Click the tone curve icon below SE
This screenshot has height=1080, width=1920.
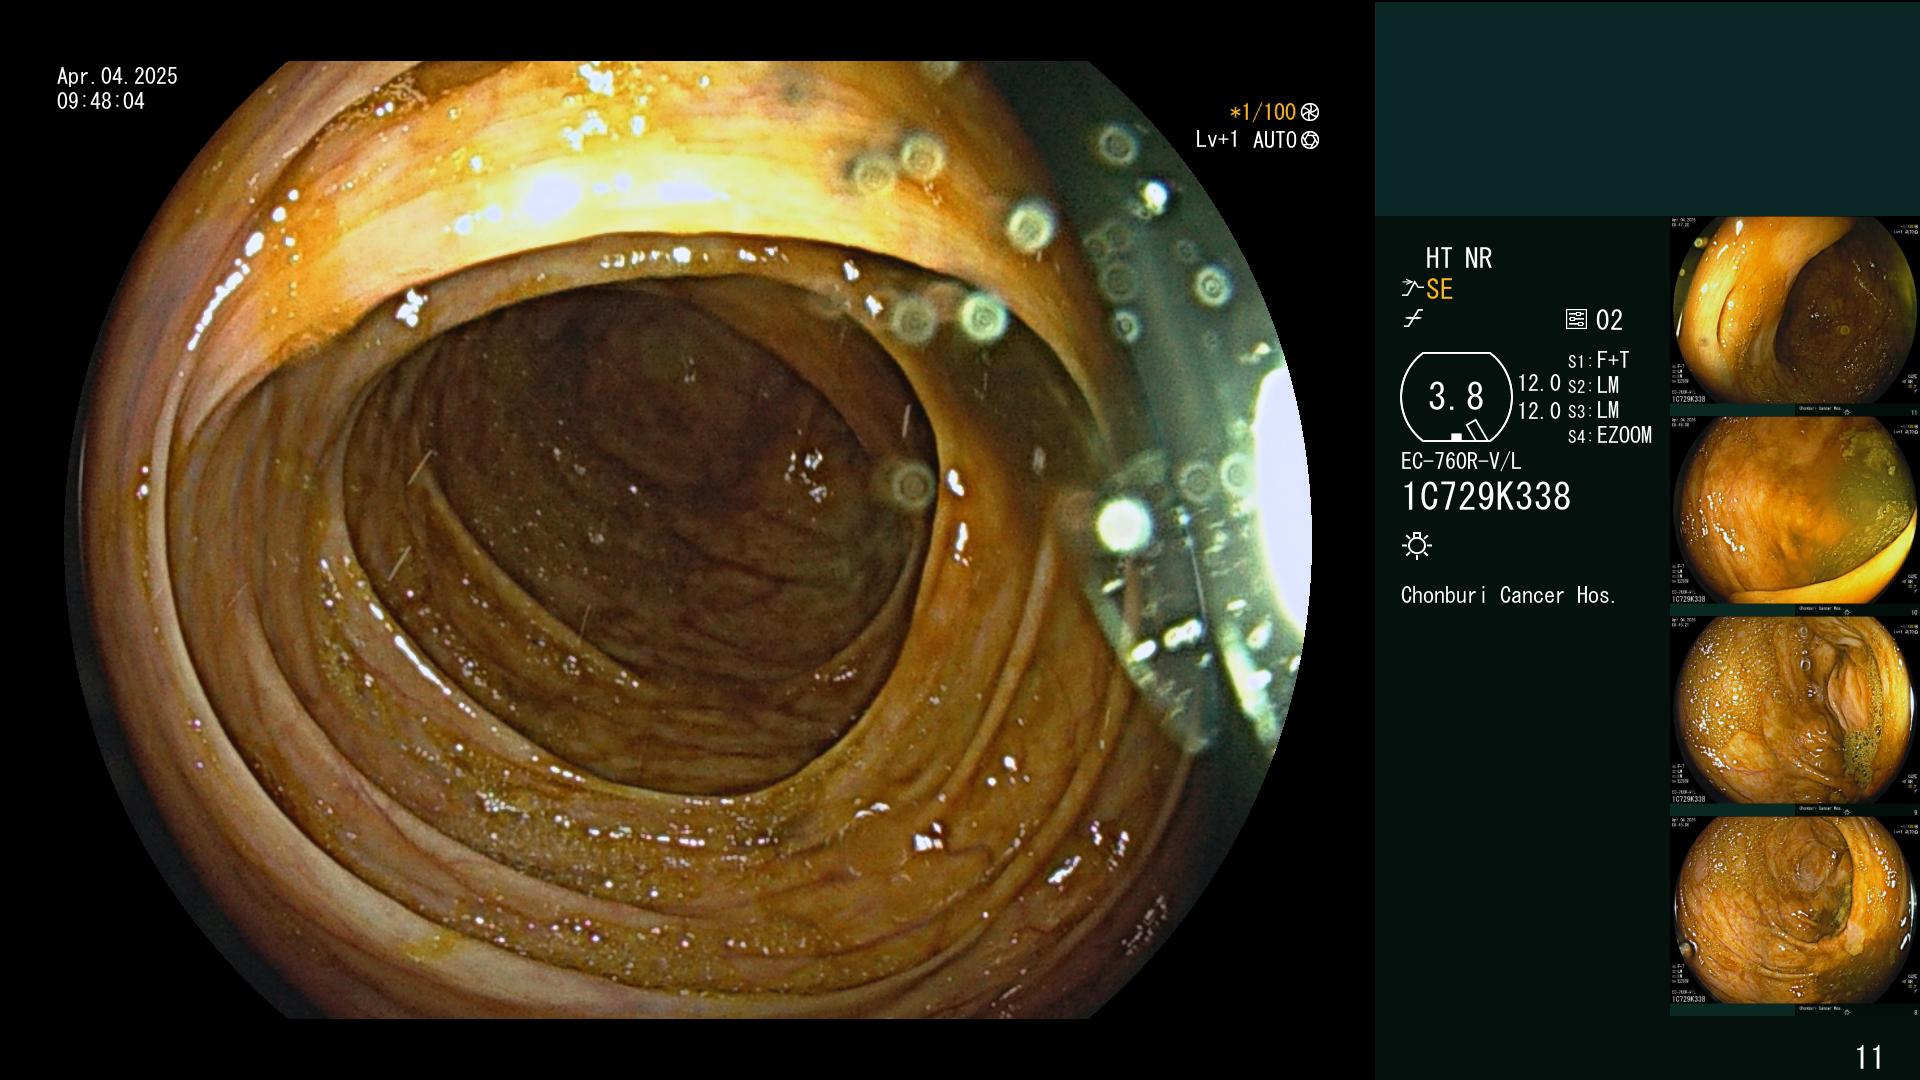[x=1412, y=320]
